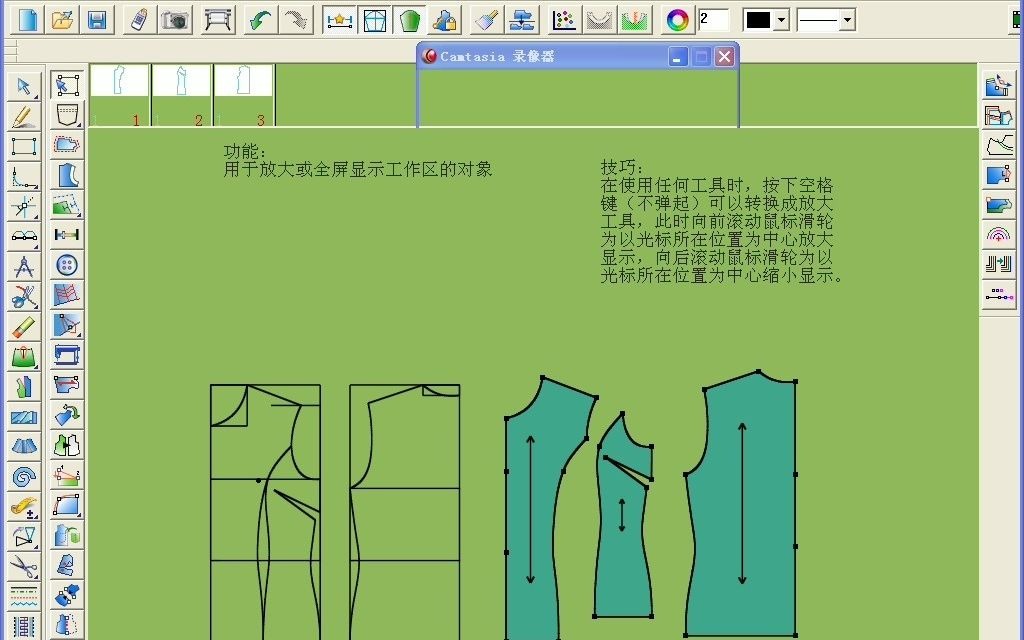
Task: Click the black color swatch
Action: (x=758, y=18)
